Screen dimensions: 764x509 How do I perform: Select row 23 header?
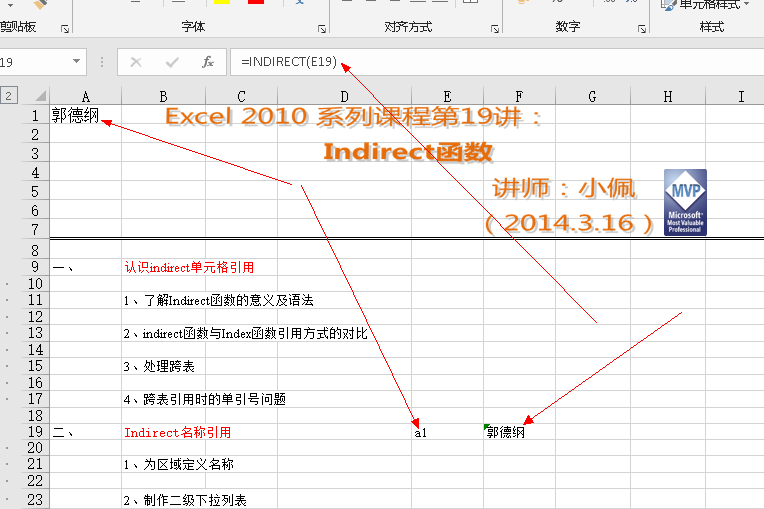pyautogui.click(x=35, y=499)
